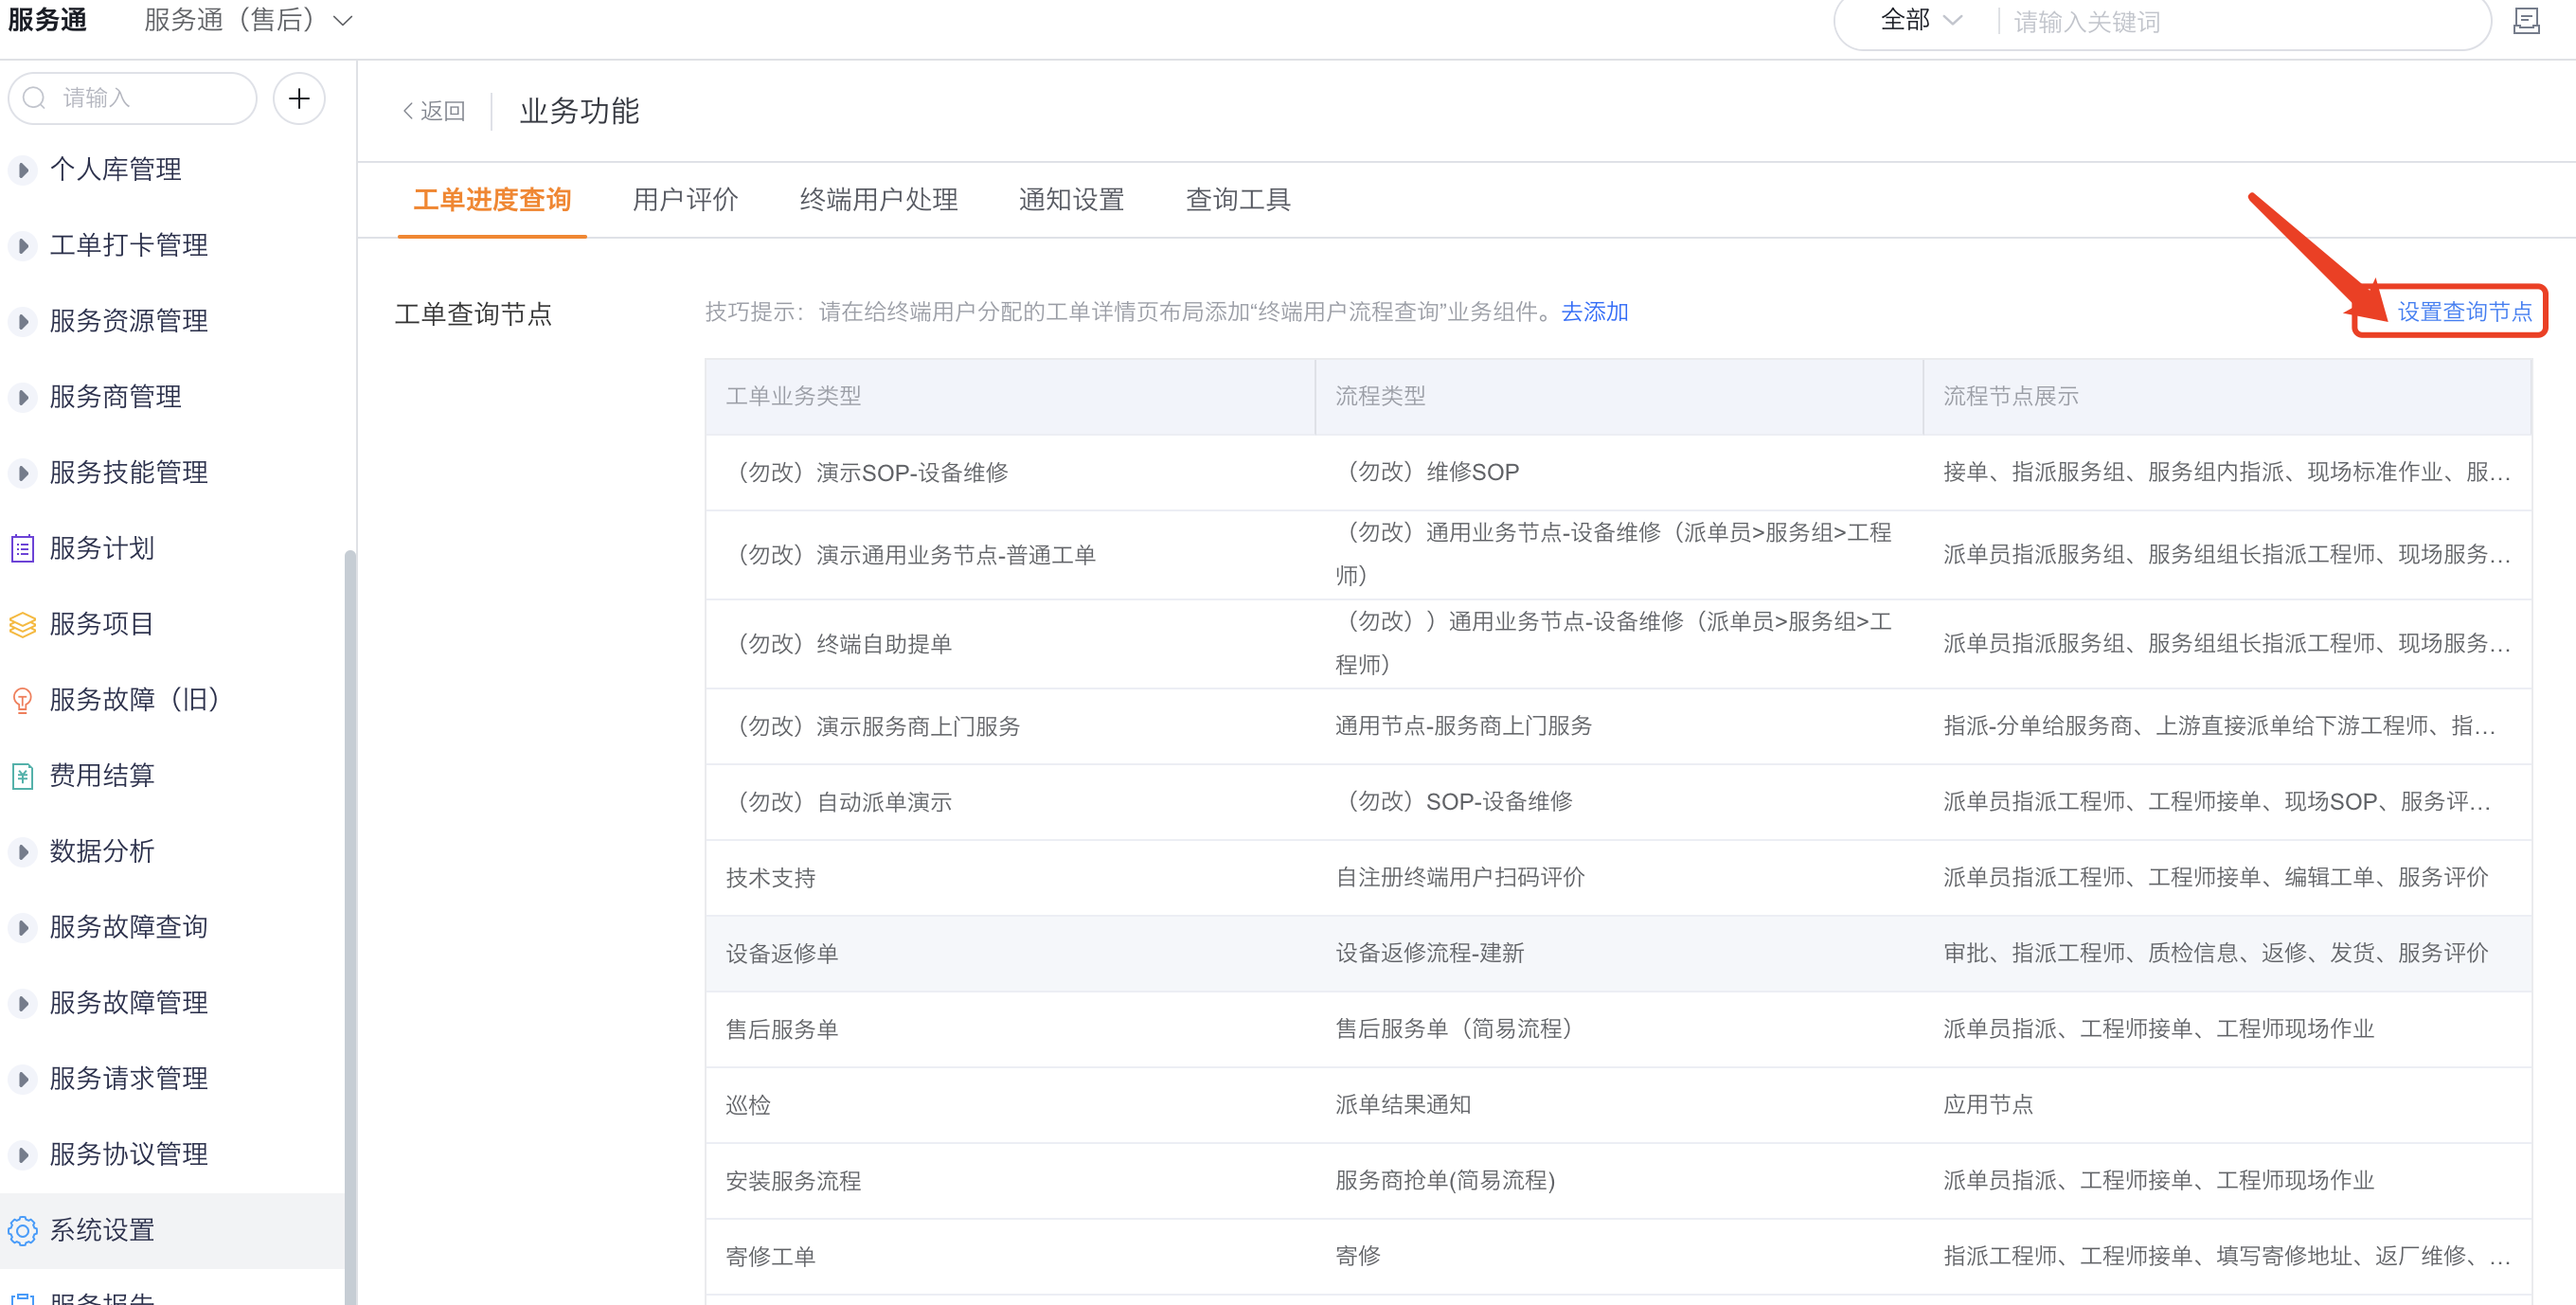The height and width of the screenshot is (1305, 2576).
Task: Expand the 个人库管理 tree arrow
Action: point(22,170)
